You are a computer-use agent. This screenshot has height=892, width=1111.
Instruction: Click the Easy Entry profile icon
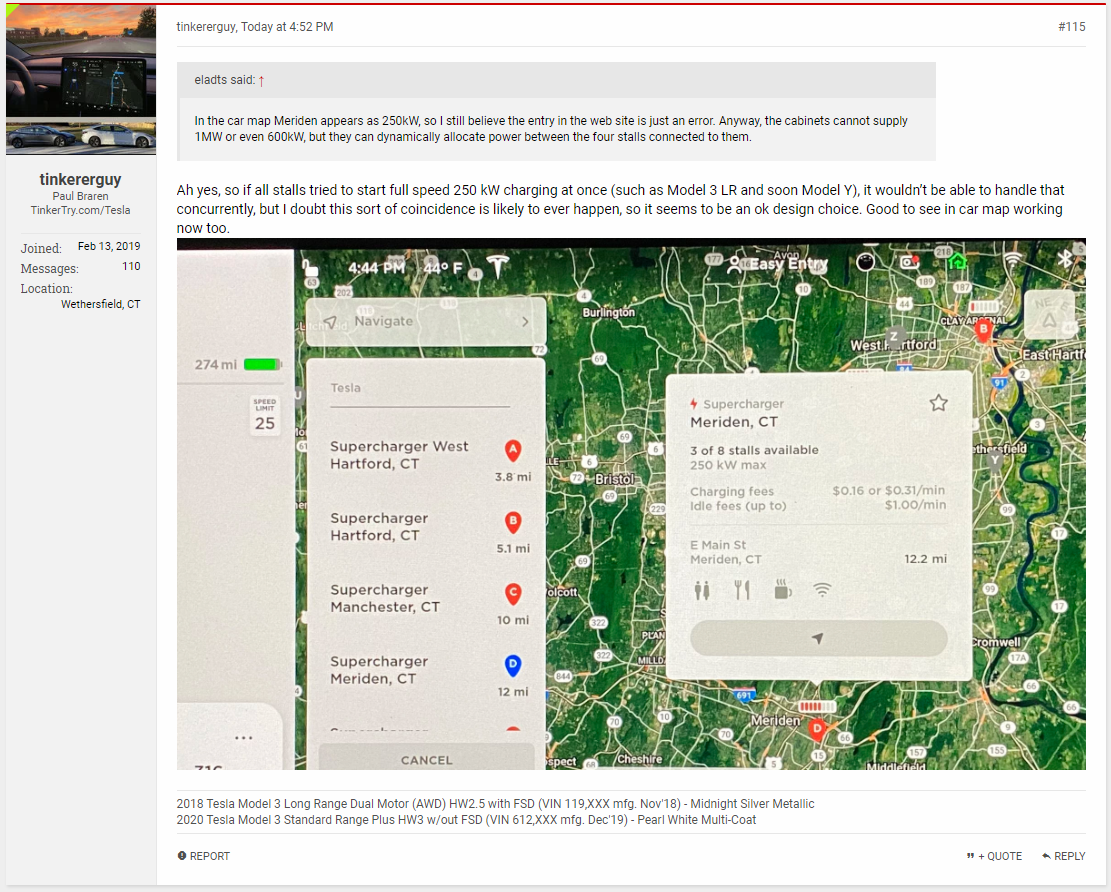[x=735, y=265]
